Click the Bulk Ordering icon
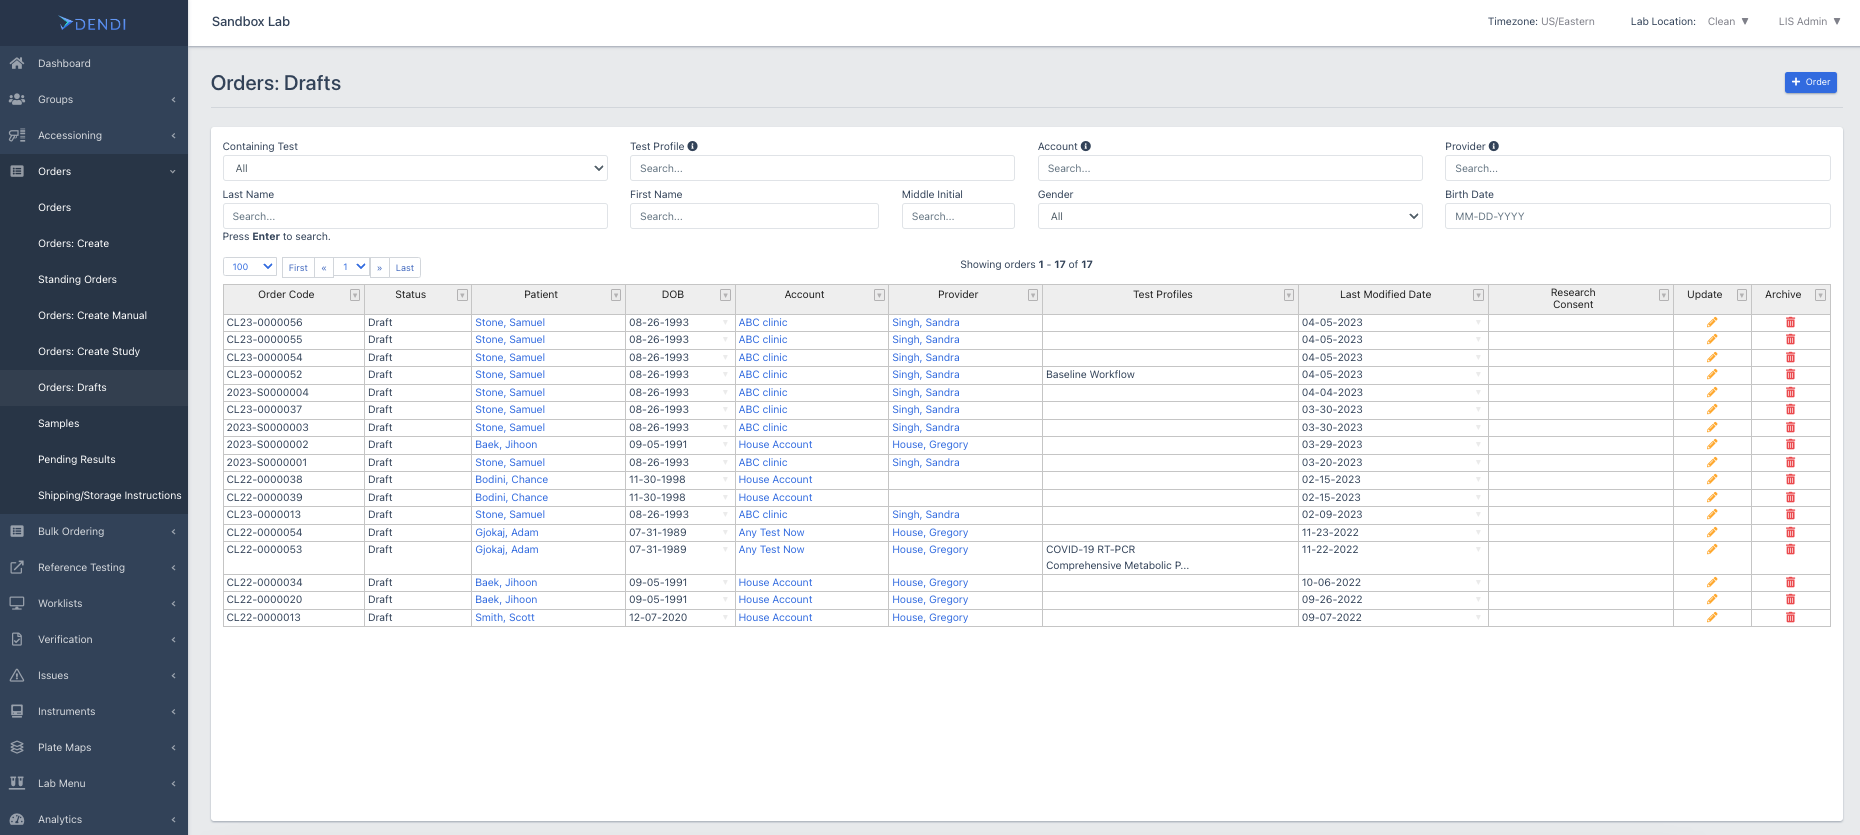This screenshot has height=835, width=1860. pos(17,531)
